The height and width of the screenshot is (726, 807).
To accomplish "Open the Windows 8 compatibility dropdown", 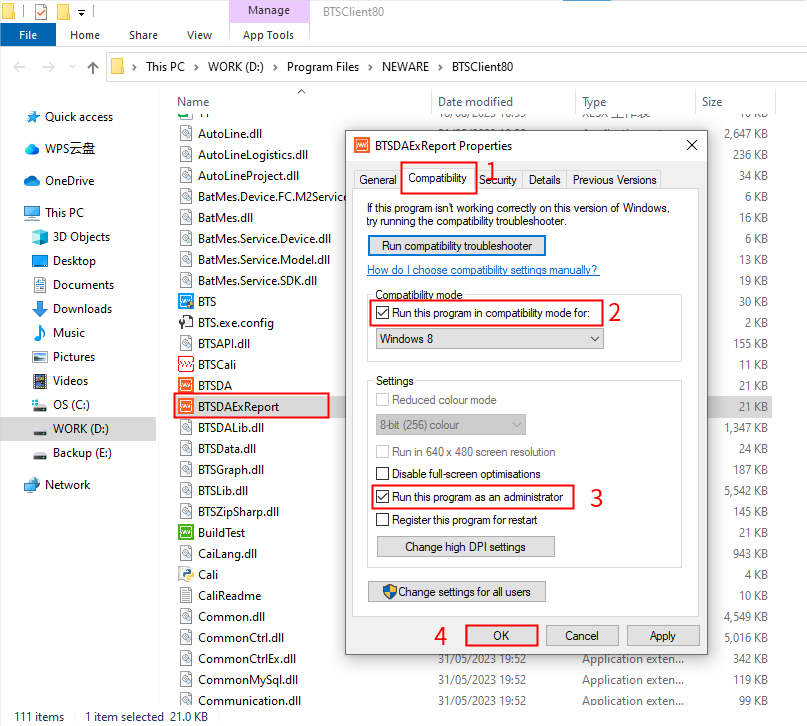I will [x=489, y=339].
